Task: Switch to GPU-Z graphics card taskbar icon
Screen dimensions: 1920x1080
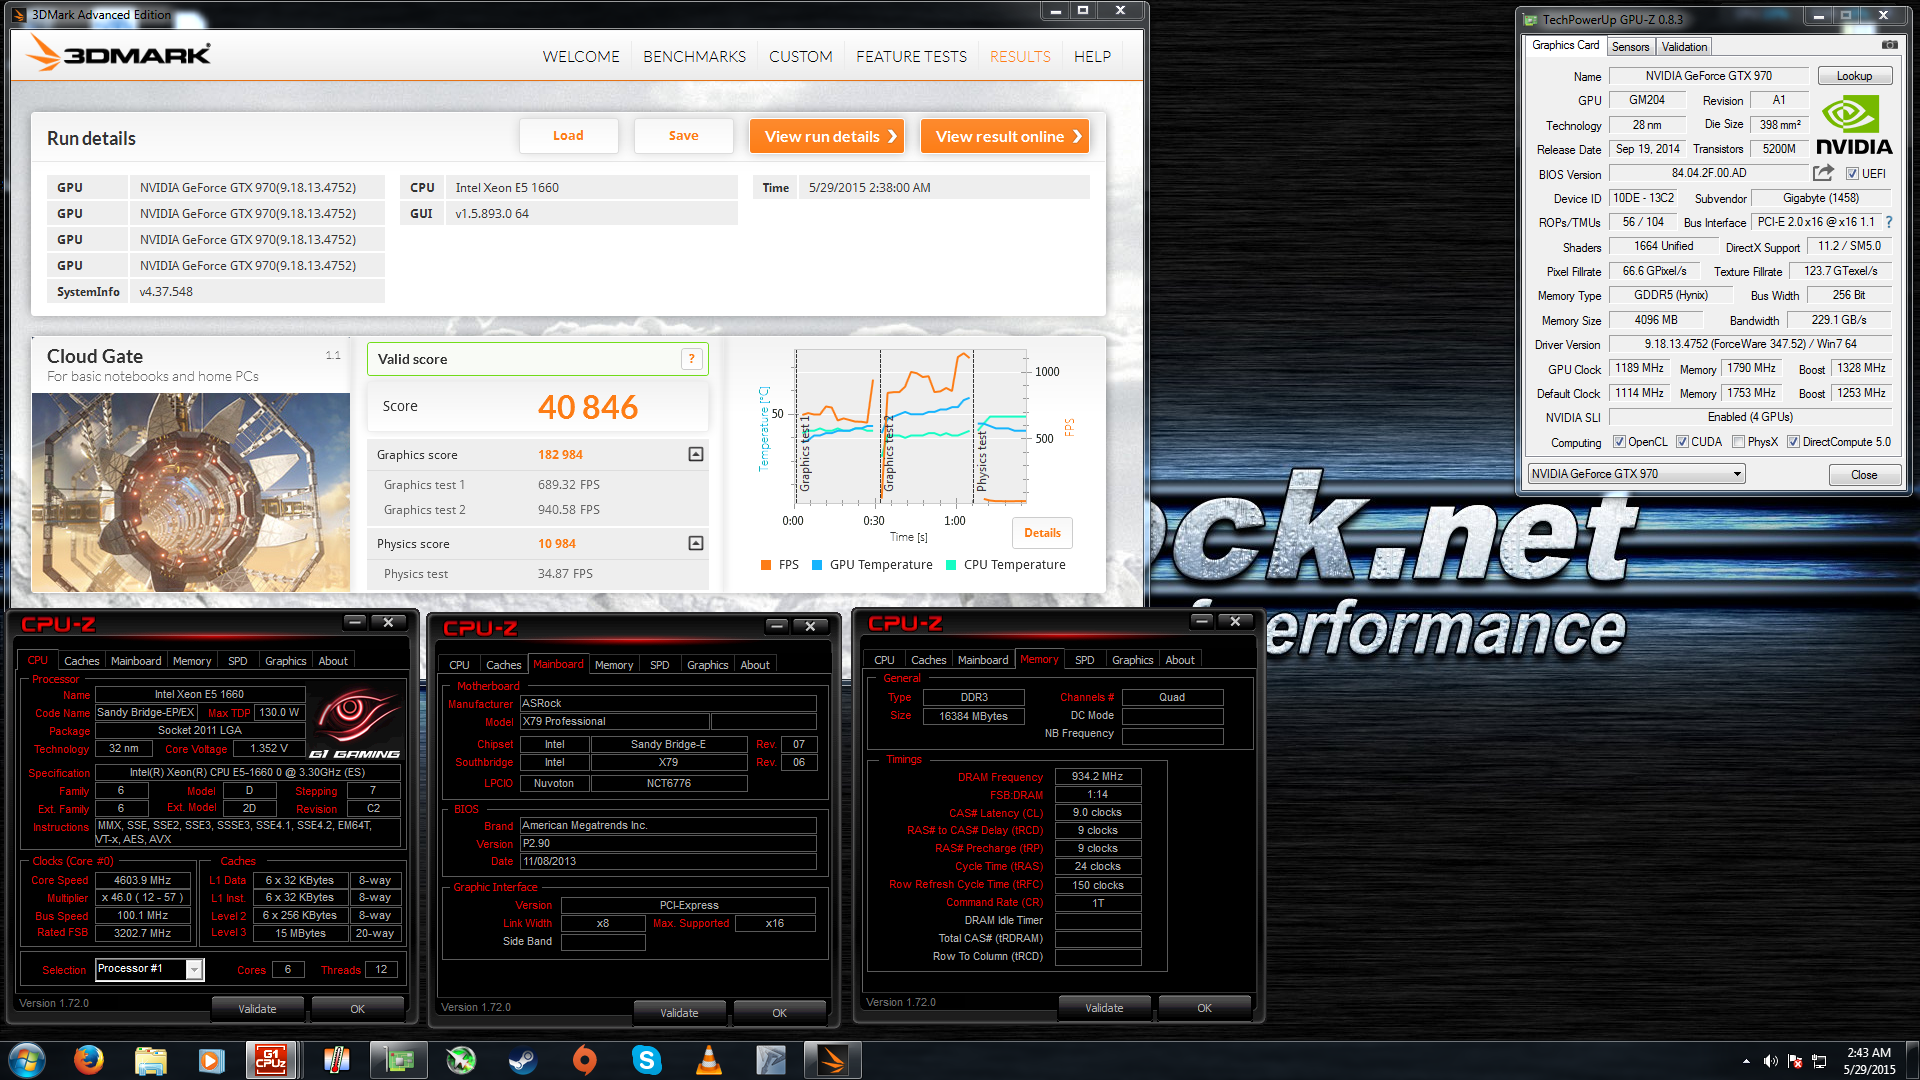Action: coord(399,1059)
